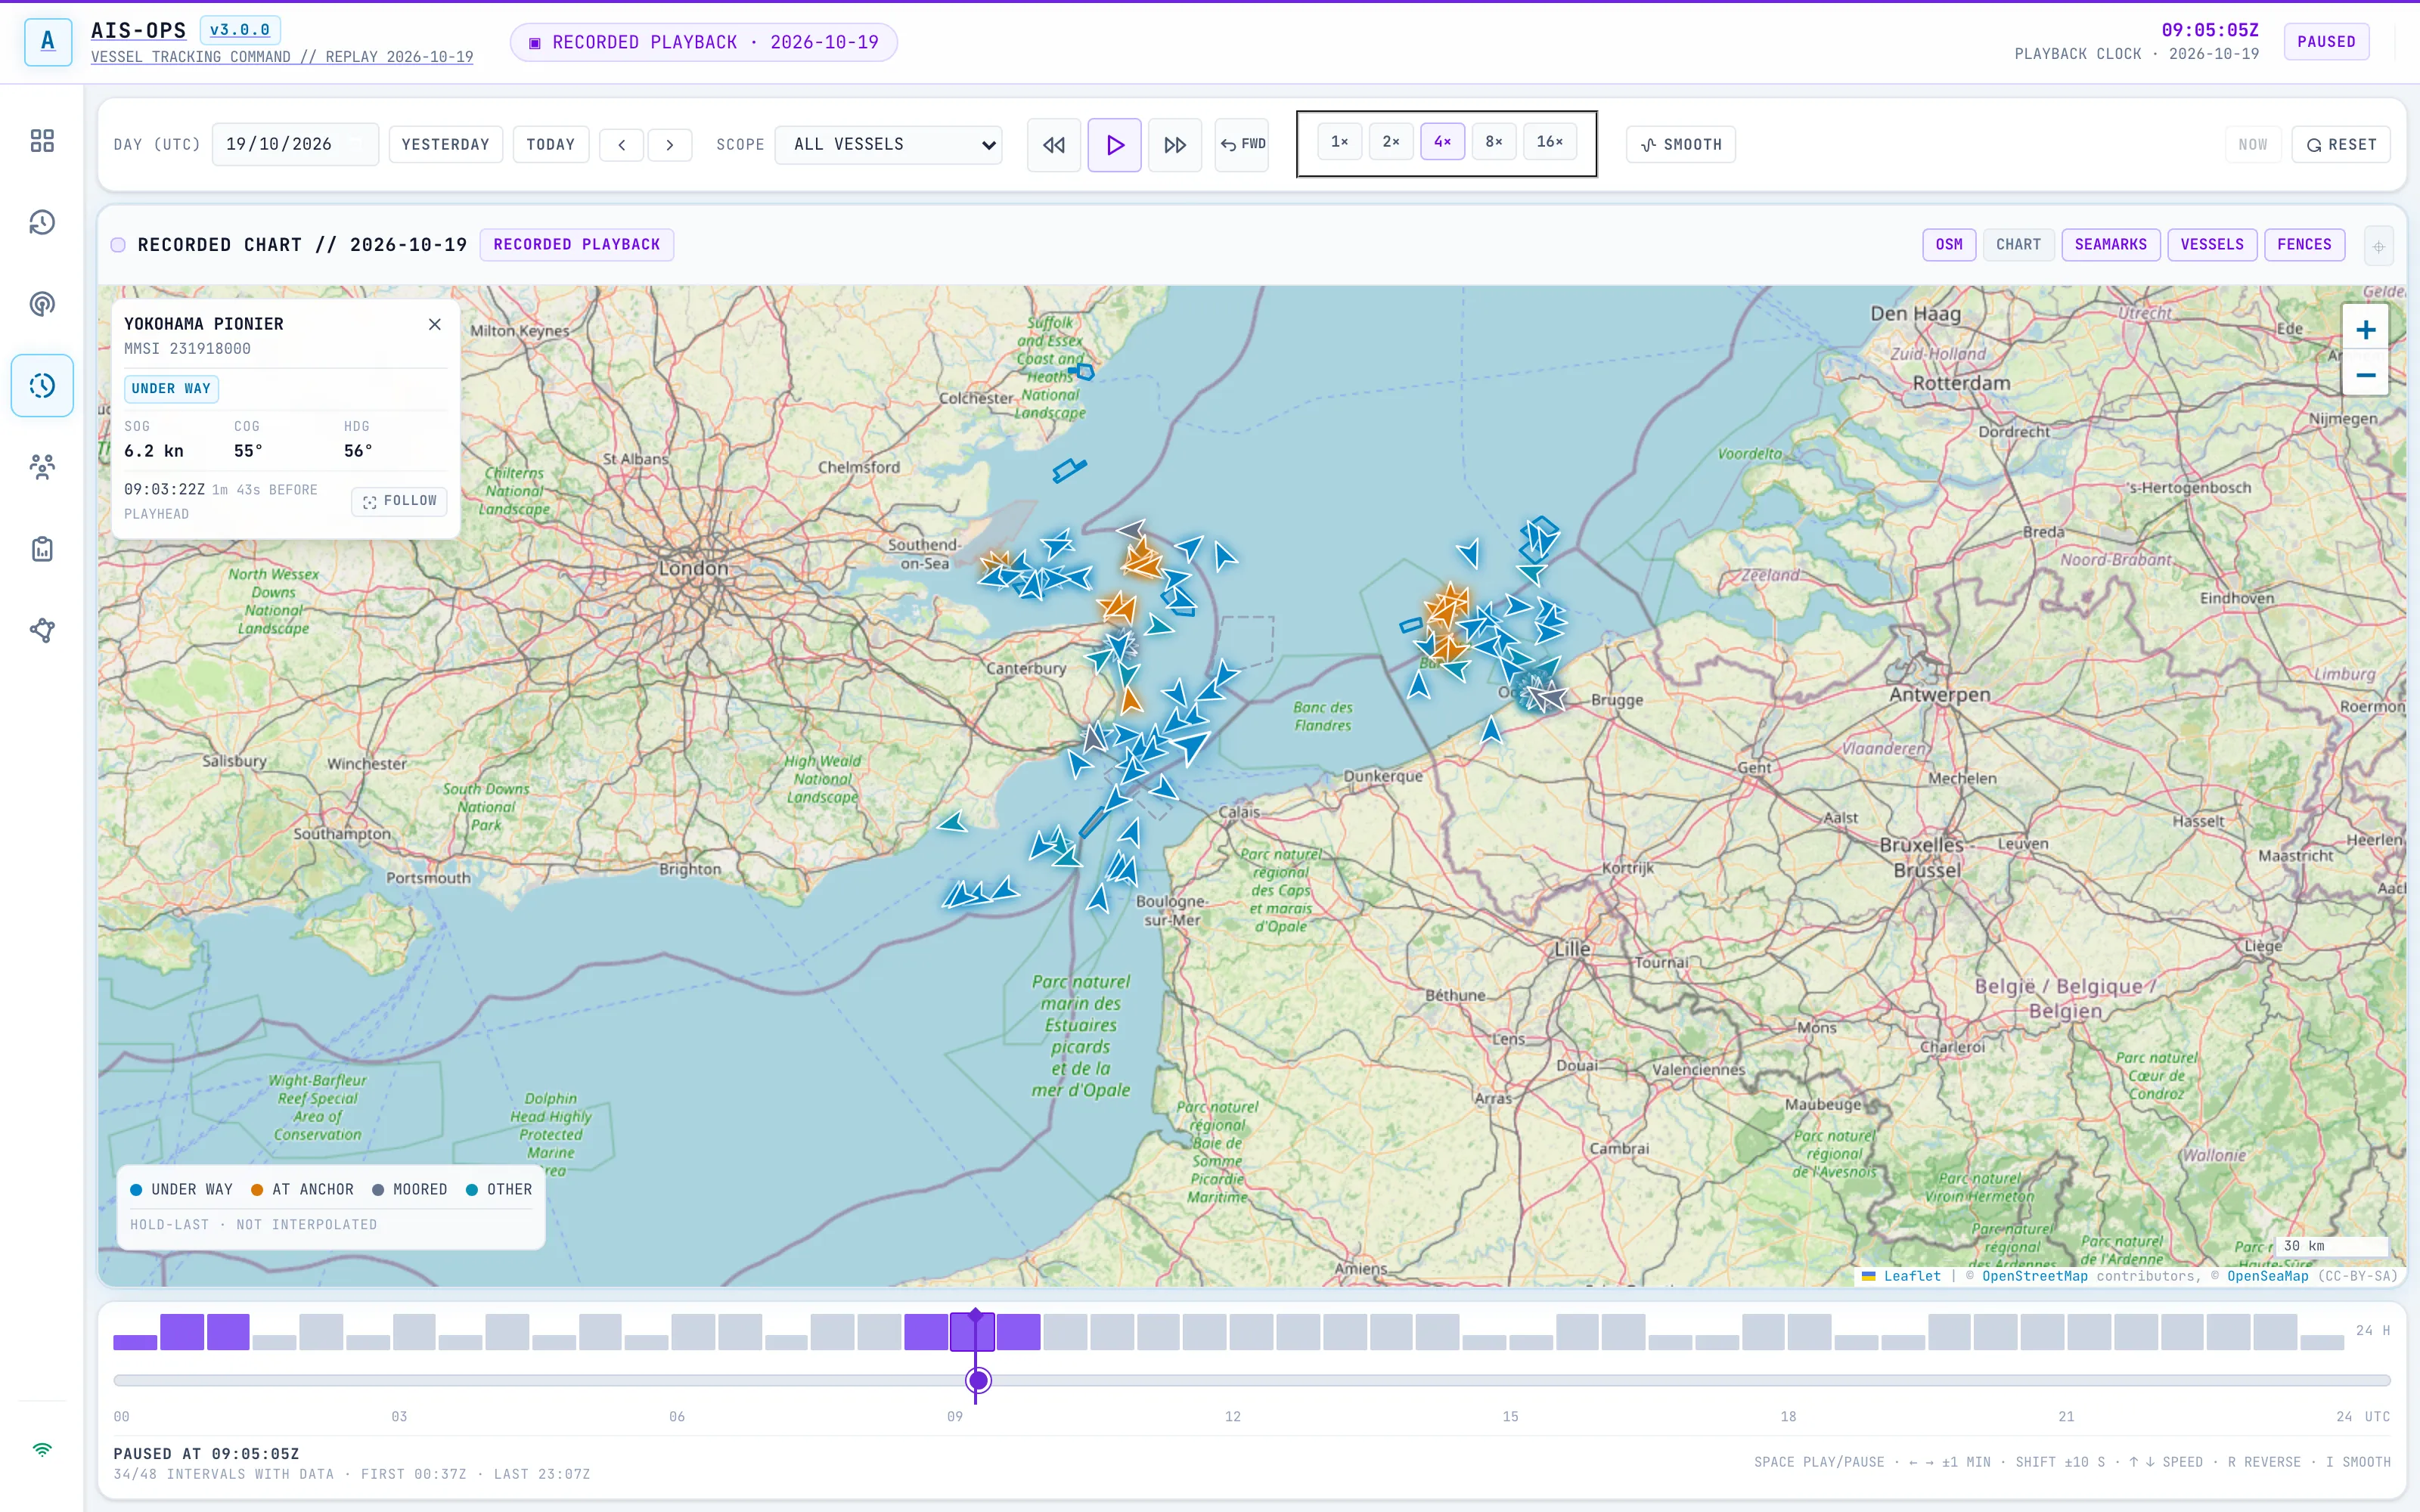Viewport: 2420px width, 1512px height.
Task: Open the ALL VESSELS scope dropdown
Action: 888,145
